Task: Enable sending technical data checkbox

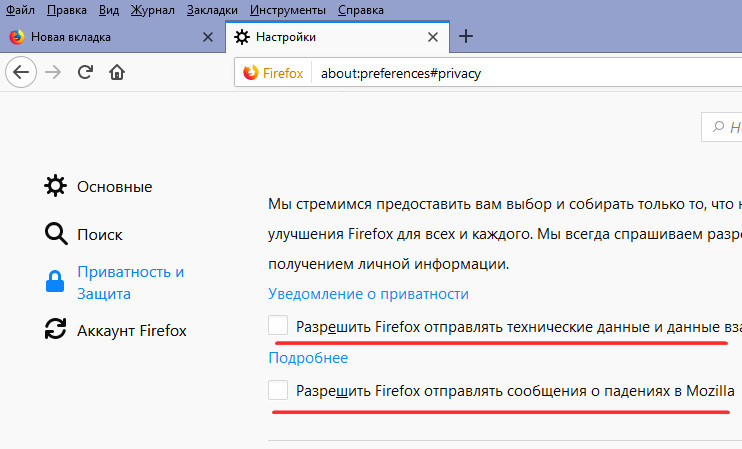Action: [x=278, y=326]
